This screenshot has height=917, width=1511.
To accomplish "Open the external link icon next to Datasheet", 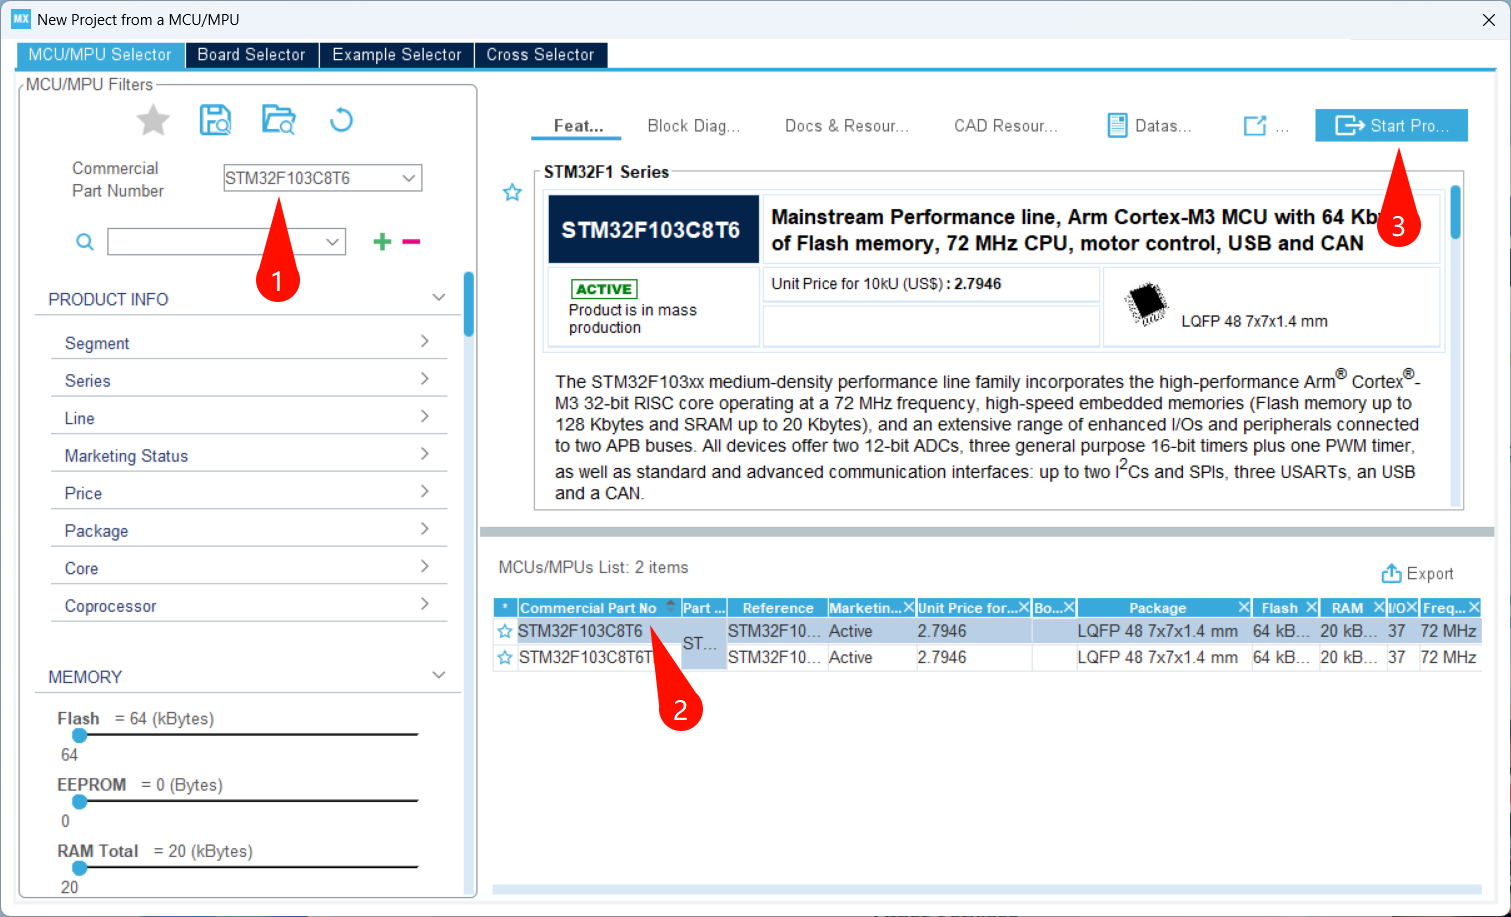I will click(x=1254, y=126).
